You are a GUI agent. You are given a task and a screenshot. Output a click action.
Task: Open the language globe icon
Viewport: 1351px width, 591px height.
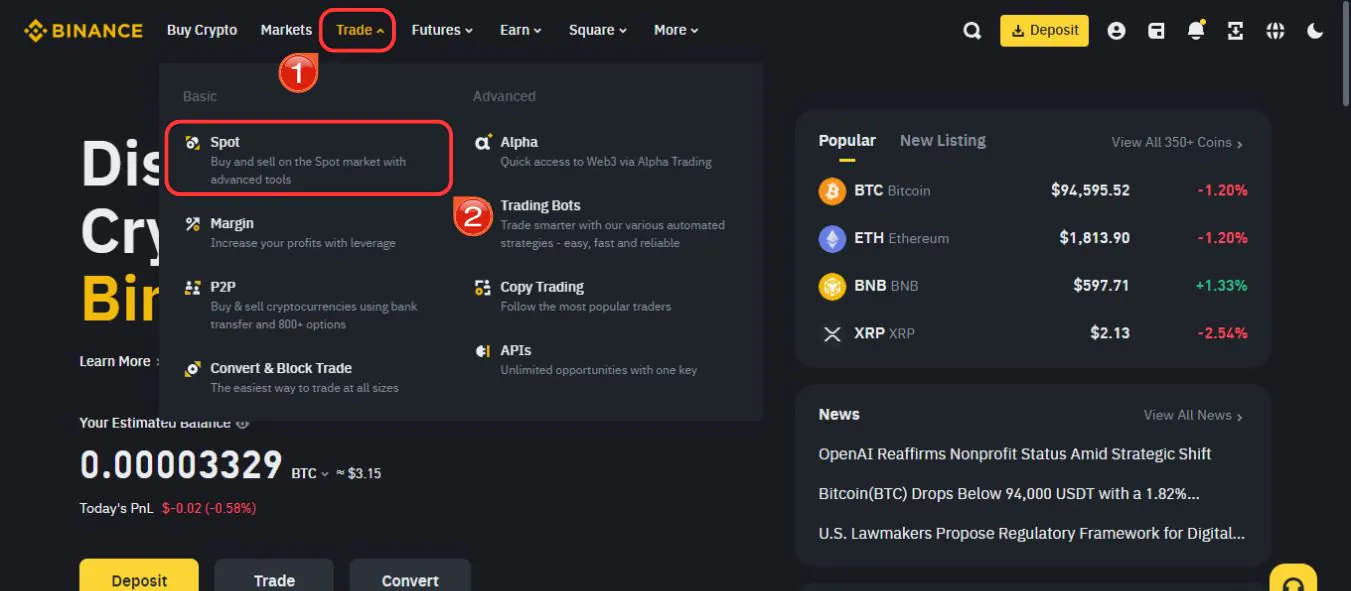tap(1275, 31)
